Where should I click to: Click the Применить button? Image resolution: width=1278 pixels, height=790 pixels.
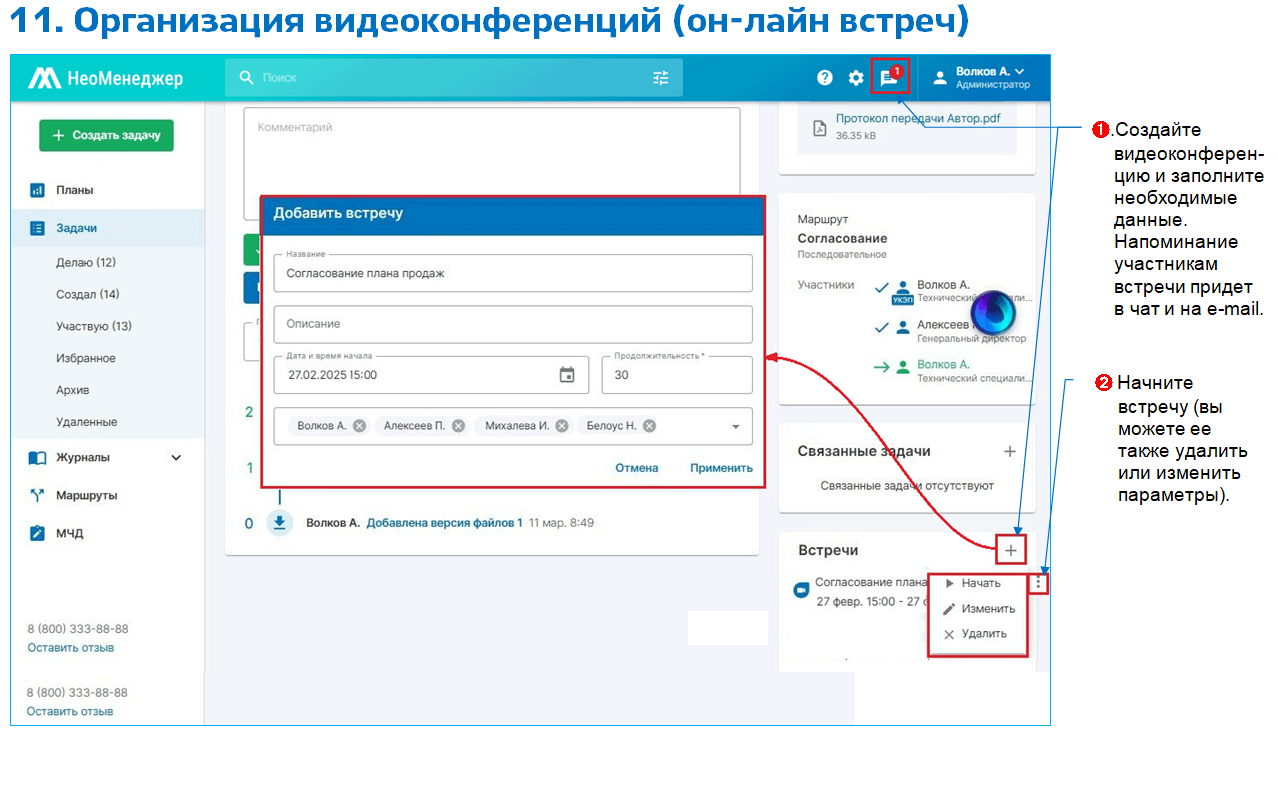[721, 468]
